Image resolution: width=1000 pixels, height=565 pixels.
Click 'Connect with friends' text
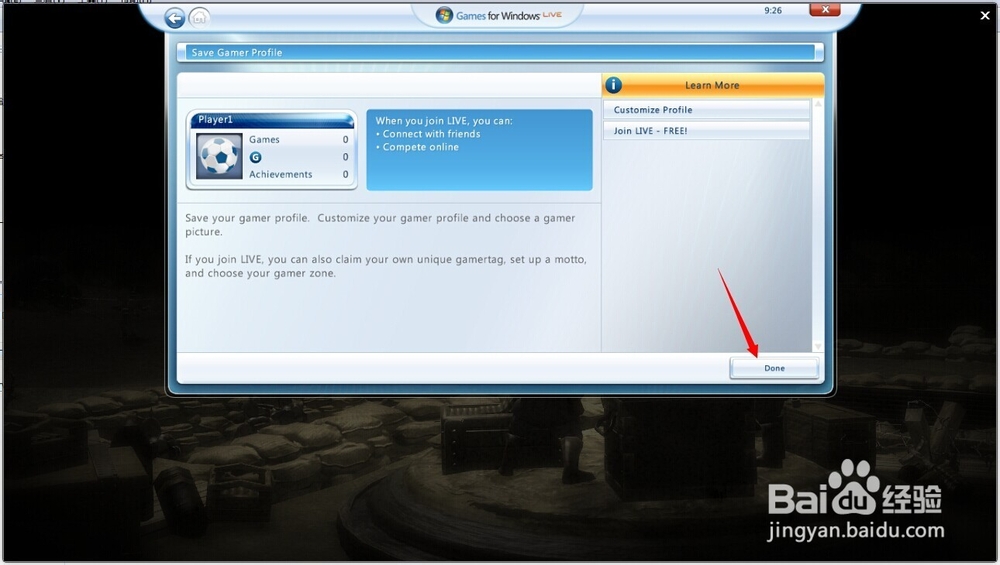(x=431, y=134)
